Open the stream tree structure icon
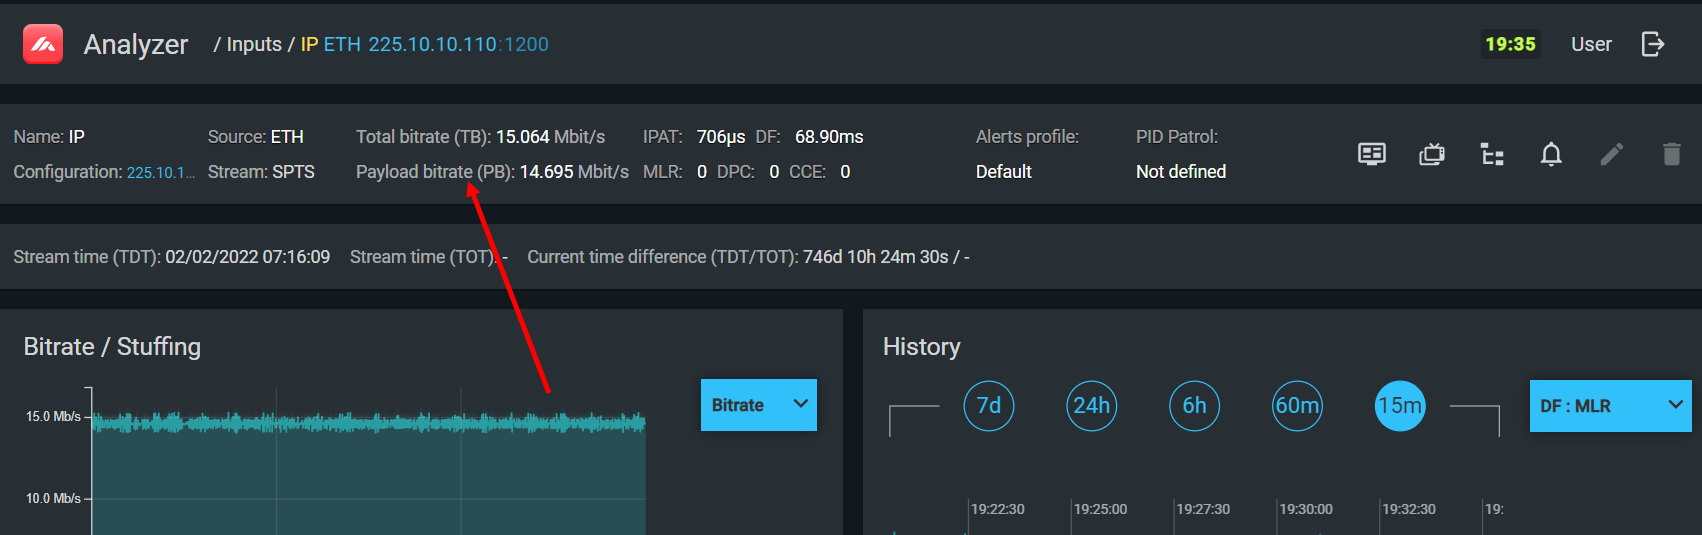 [1491, 154]
